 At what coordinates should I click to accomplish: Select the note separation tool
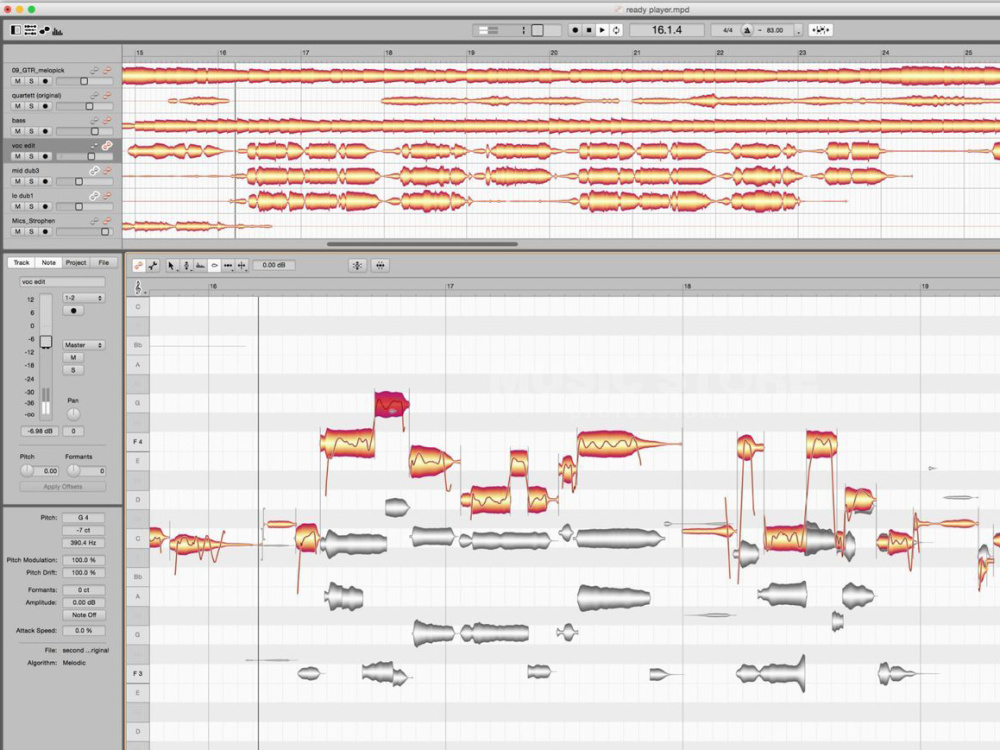[x=242, y=265]
